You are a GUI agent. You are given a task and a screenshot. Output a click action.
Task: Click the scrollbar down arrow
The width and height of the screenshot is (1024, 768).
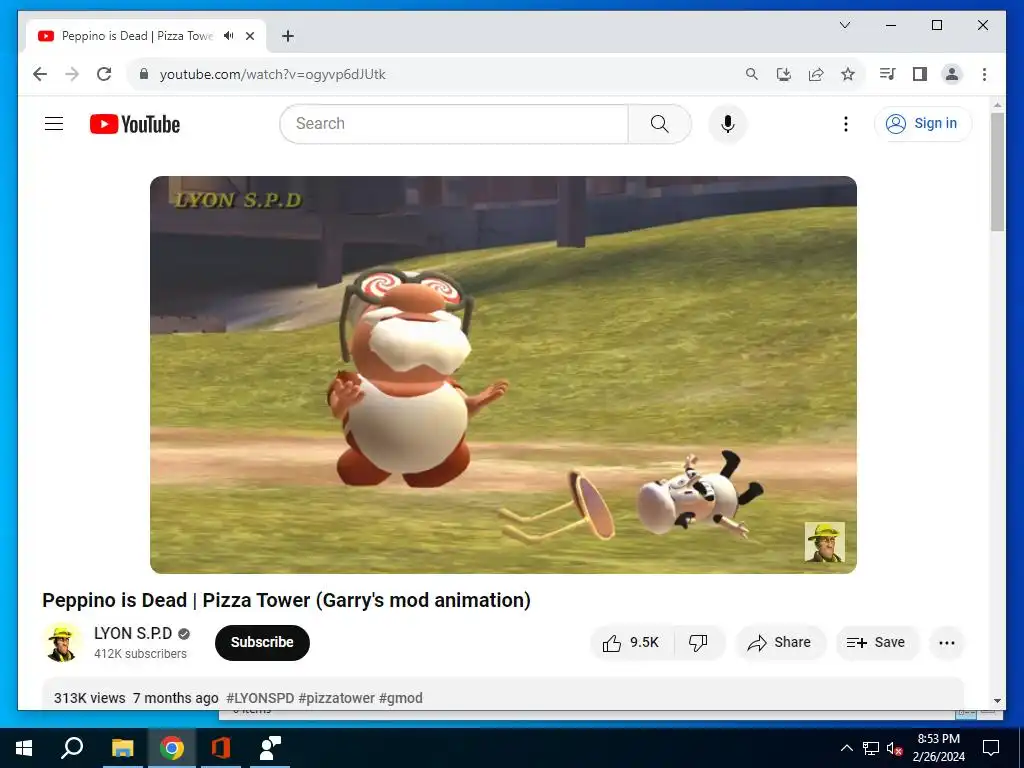[997, 701]
